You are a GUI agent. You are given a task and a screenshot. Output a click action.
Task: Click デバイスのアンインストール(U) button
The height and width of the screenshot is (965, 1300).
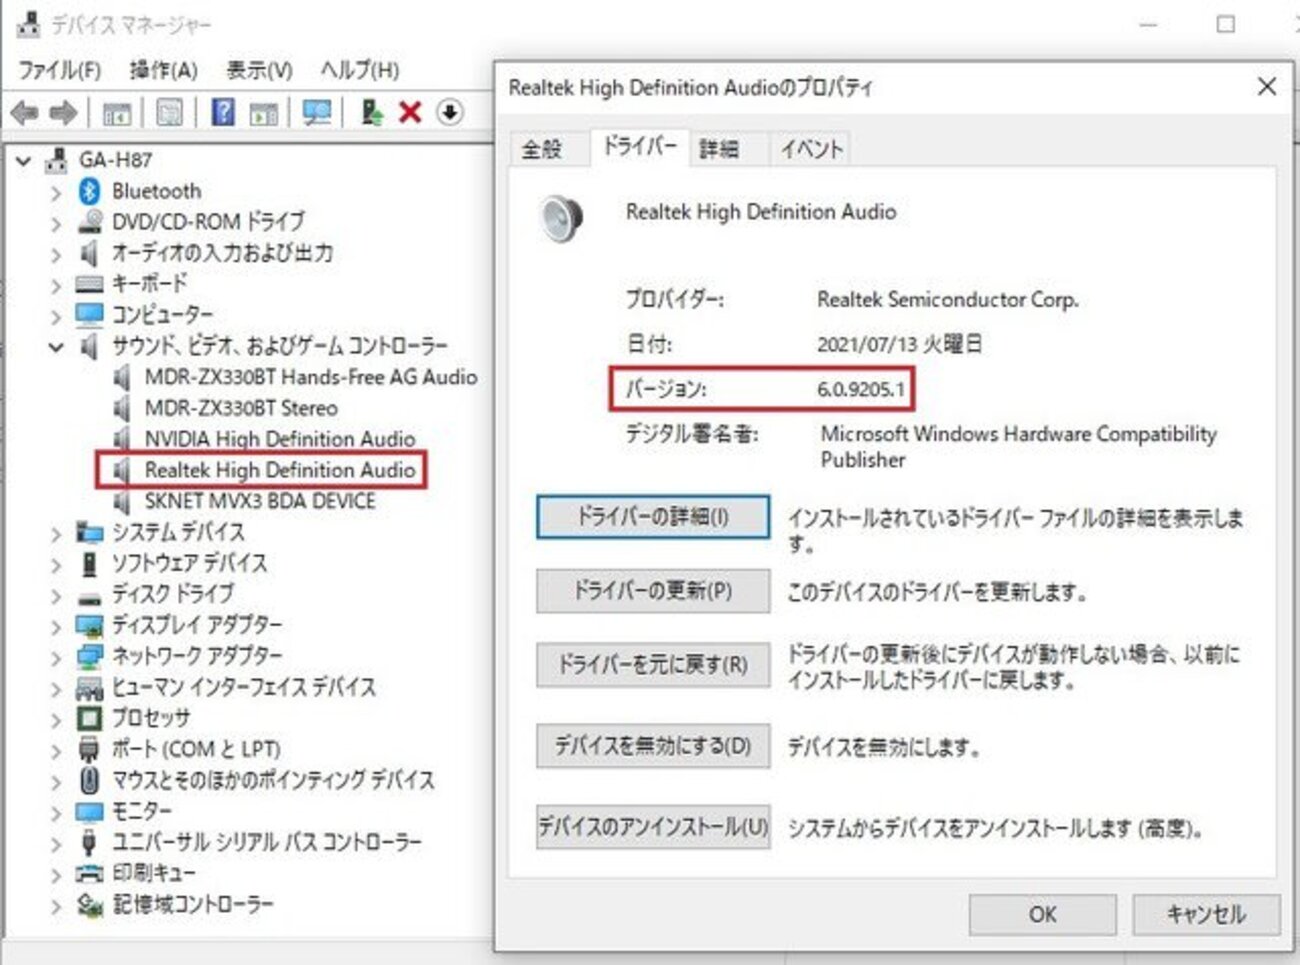point(653,827)
